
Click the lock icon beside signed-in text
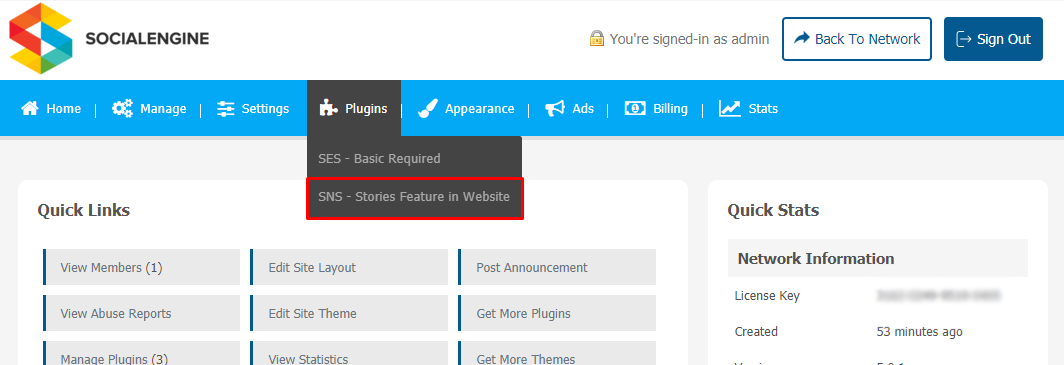pyautogui.click(x=596, y=39)
